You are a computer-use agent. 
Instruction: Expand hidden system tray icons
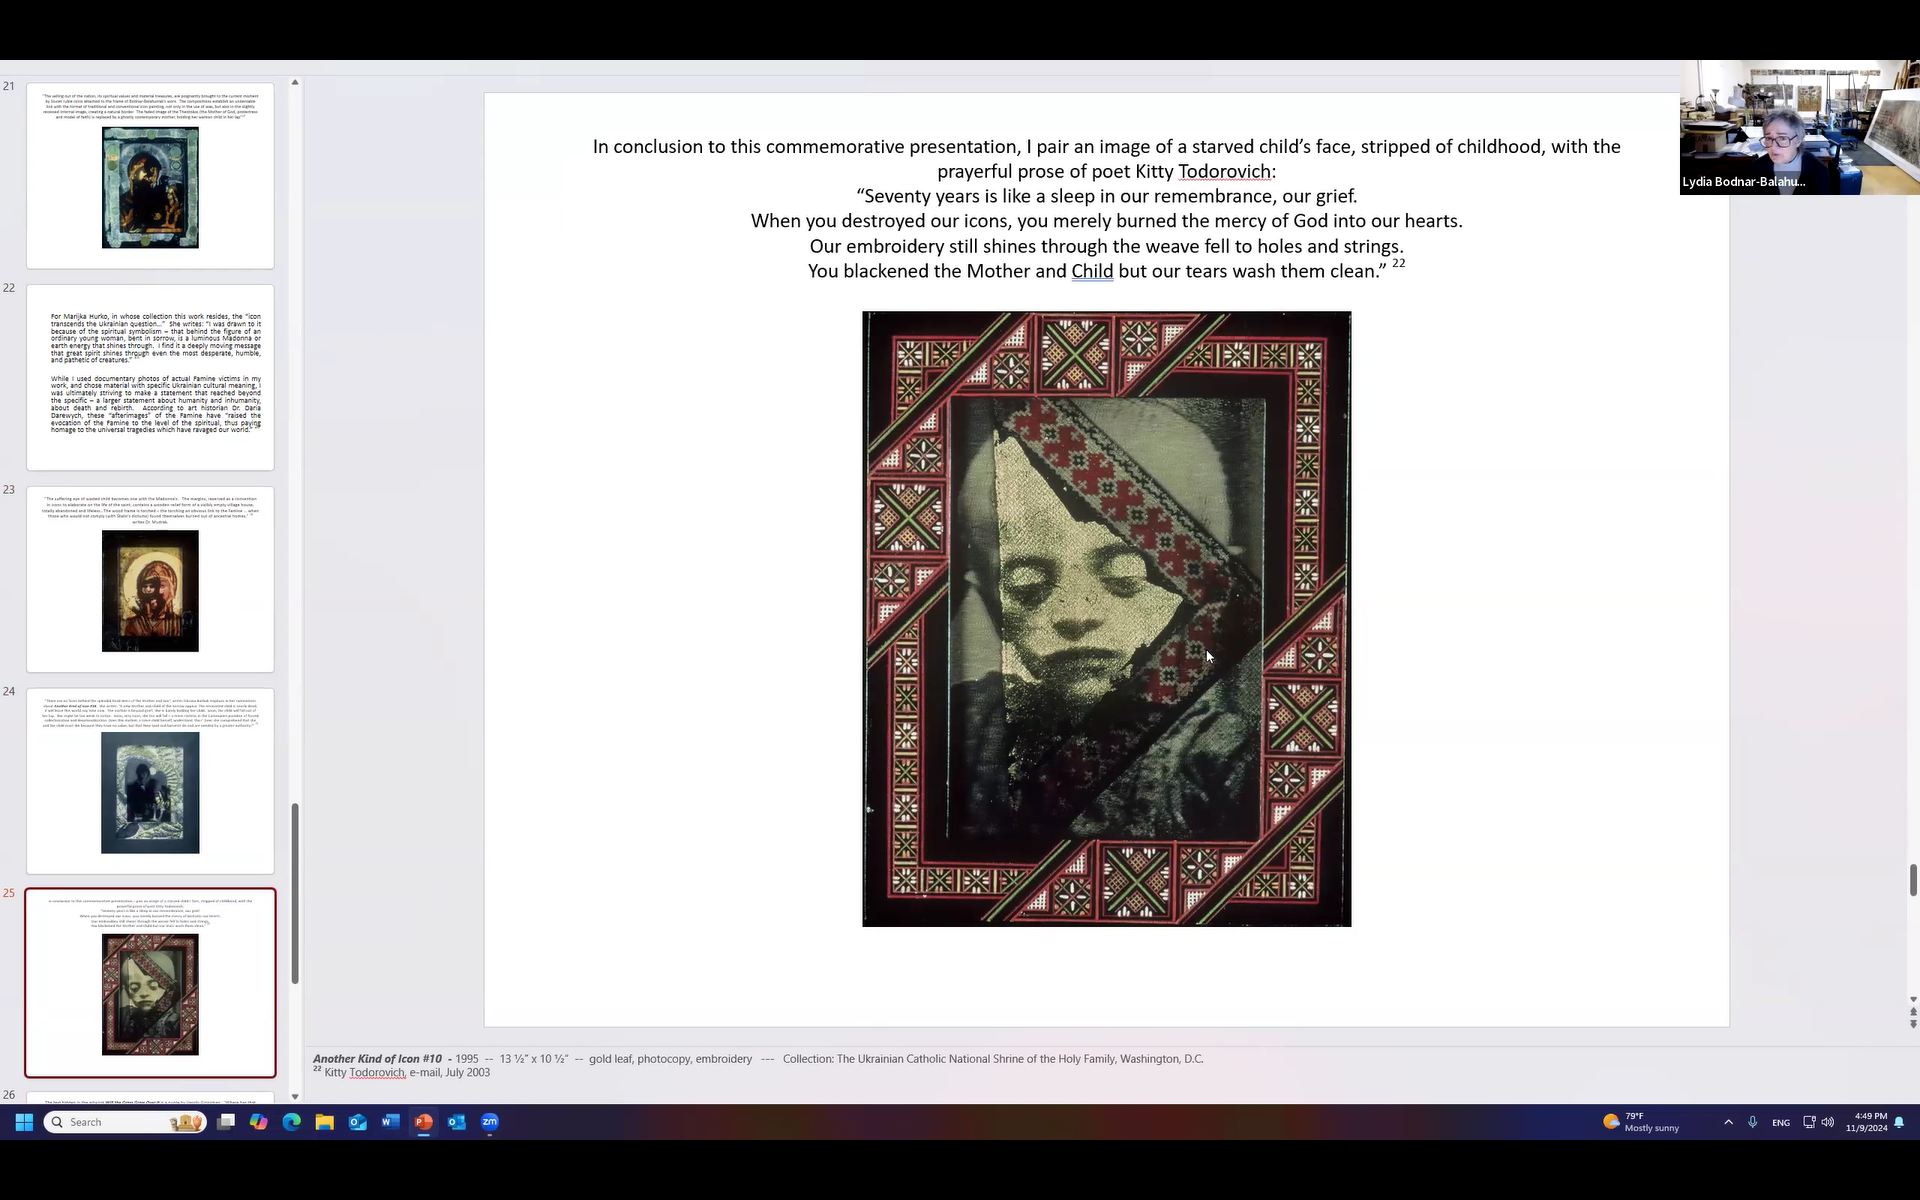coord(1728,1122)
